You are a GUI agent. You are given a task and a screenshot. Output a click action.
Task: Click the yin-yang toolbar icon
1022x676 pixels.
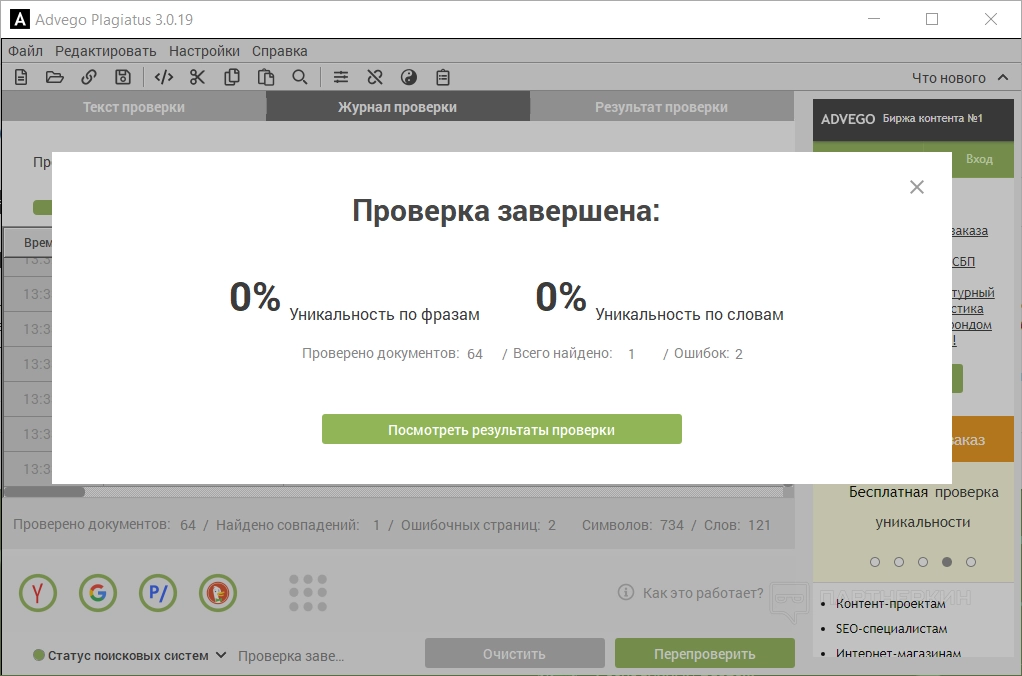(x=408, y=77)
